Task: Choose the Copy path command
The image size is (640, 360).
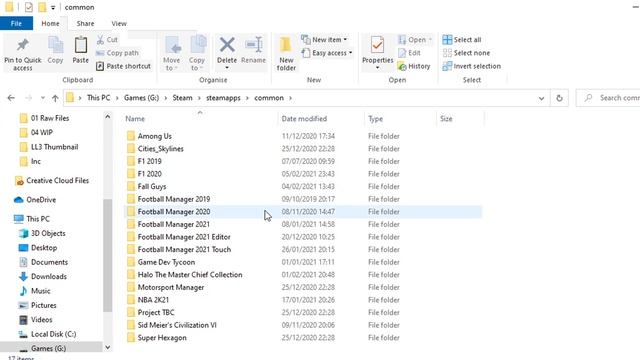Action: point(118,53)
